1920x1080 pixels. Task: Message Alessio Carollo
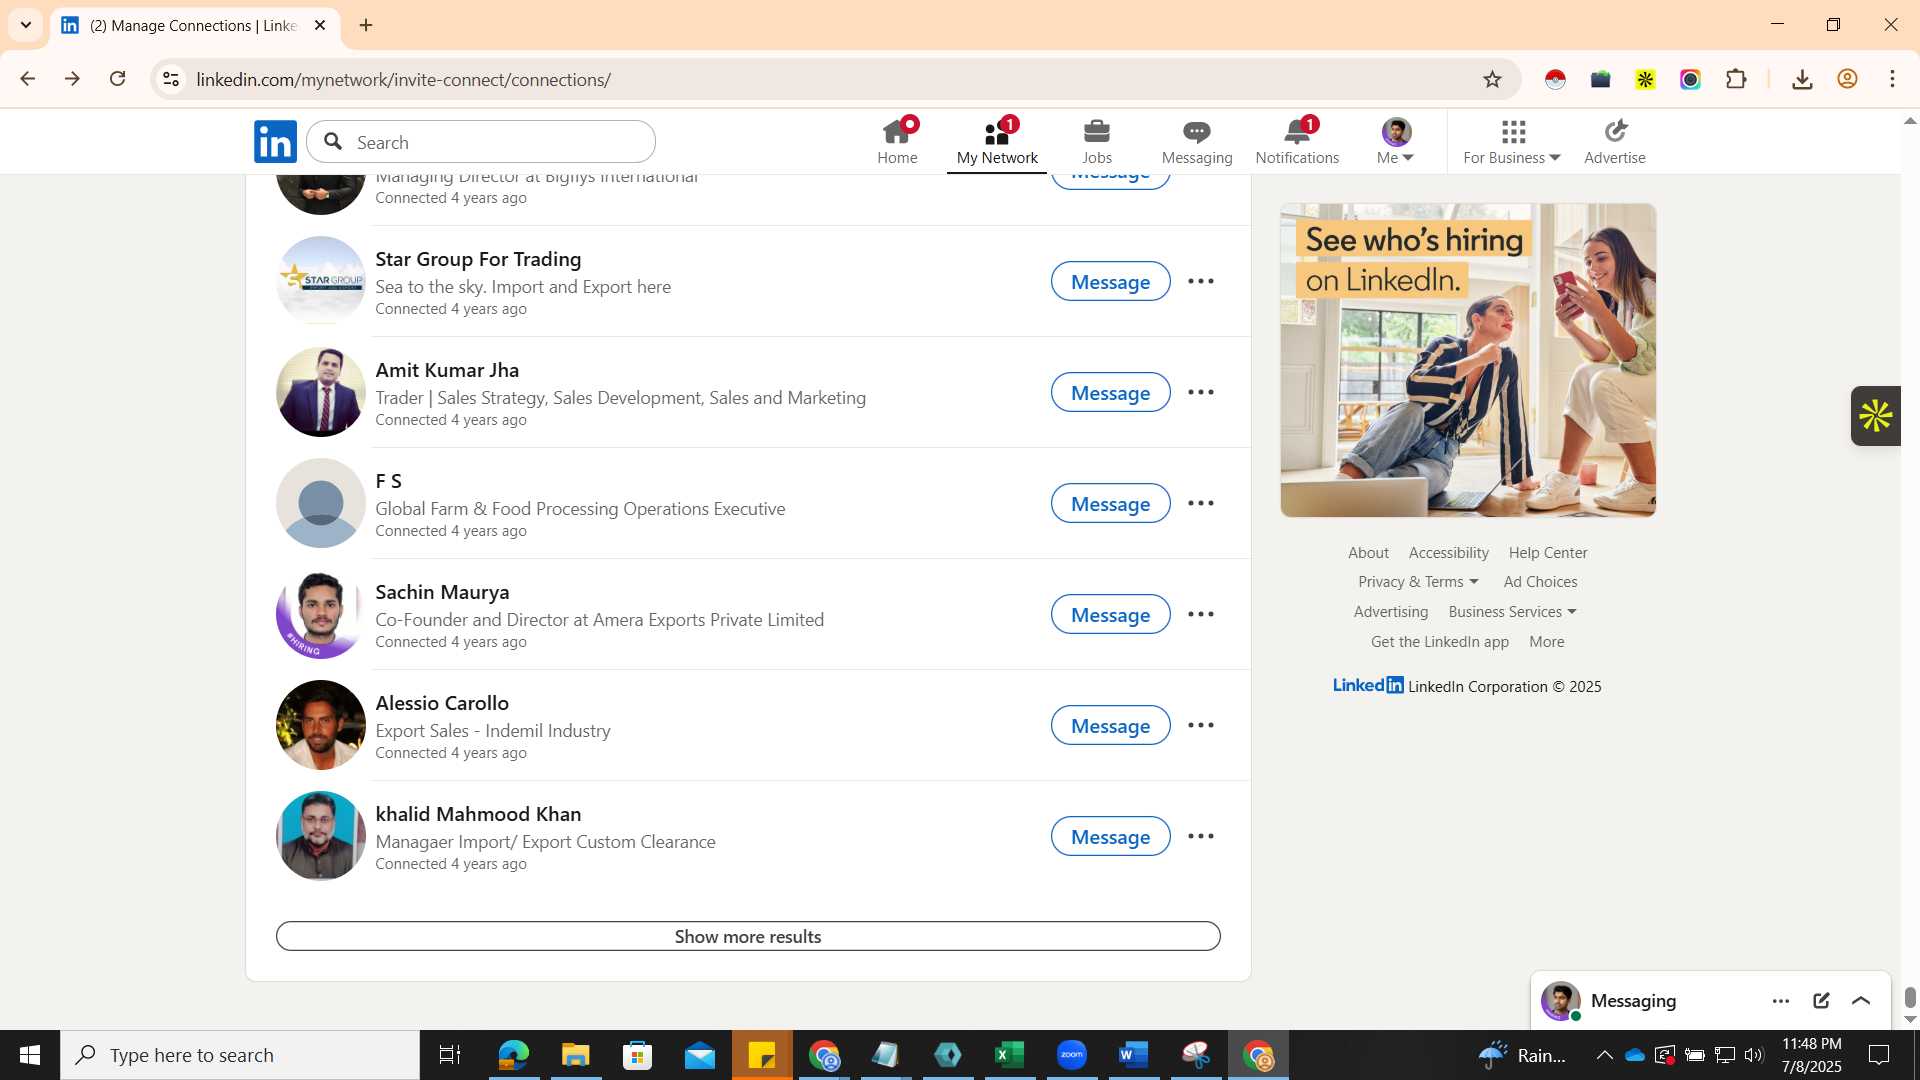tap(1110, 726)
